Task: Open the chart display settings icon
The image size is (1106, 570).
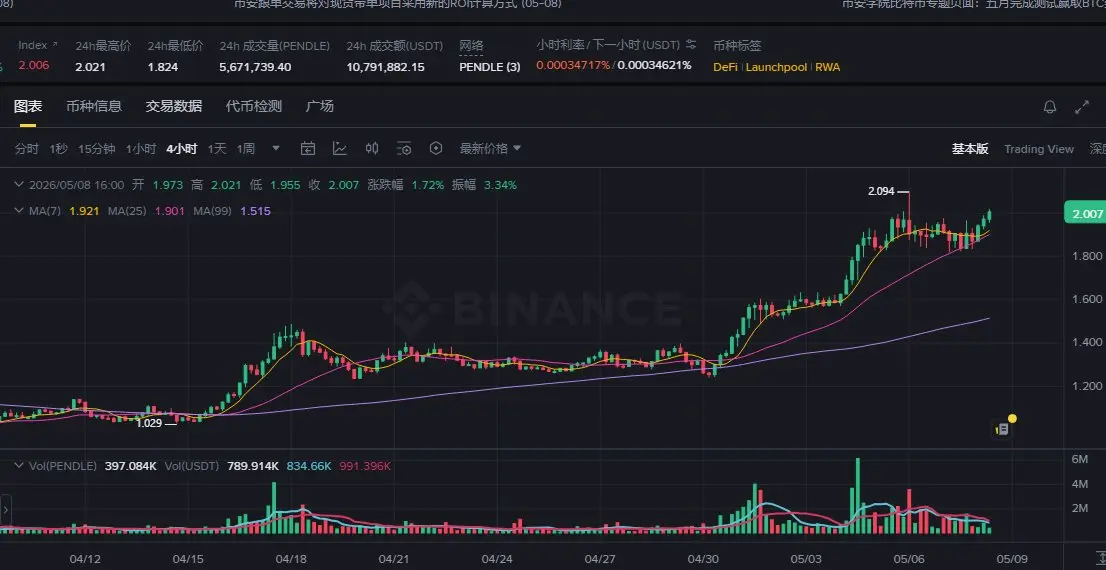Action: point(404,148)
